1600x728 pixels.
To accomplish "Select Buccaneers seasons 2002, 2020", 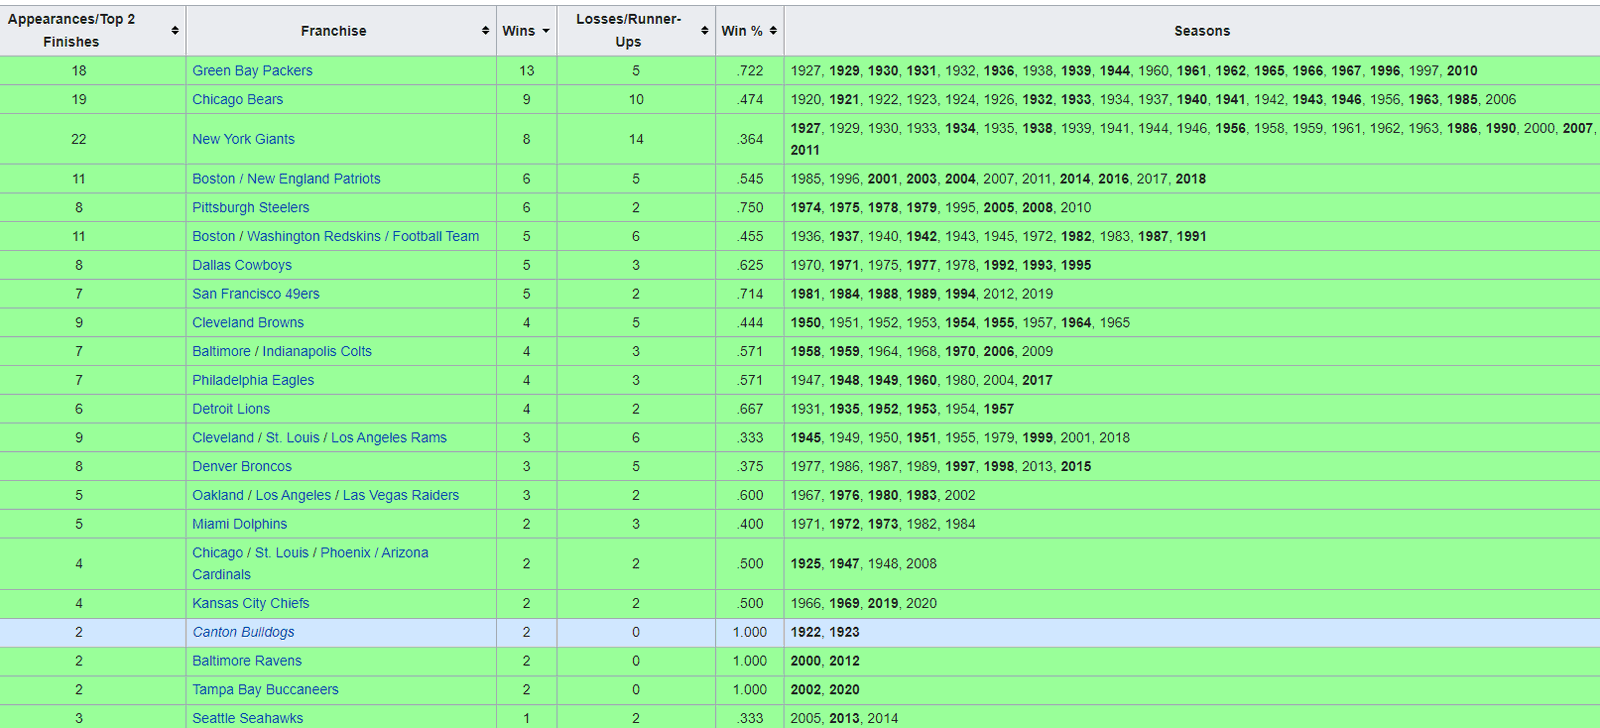I will [825, 691].
